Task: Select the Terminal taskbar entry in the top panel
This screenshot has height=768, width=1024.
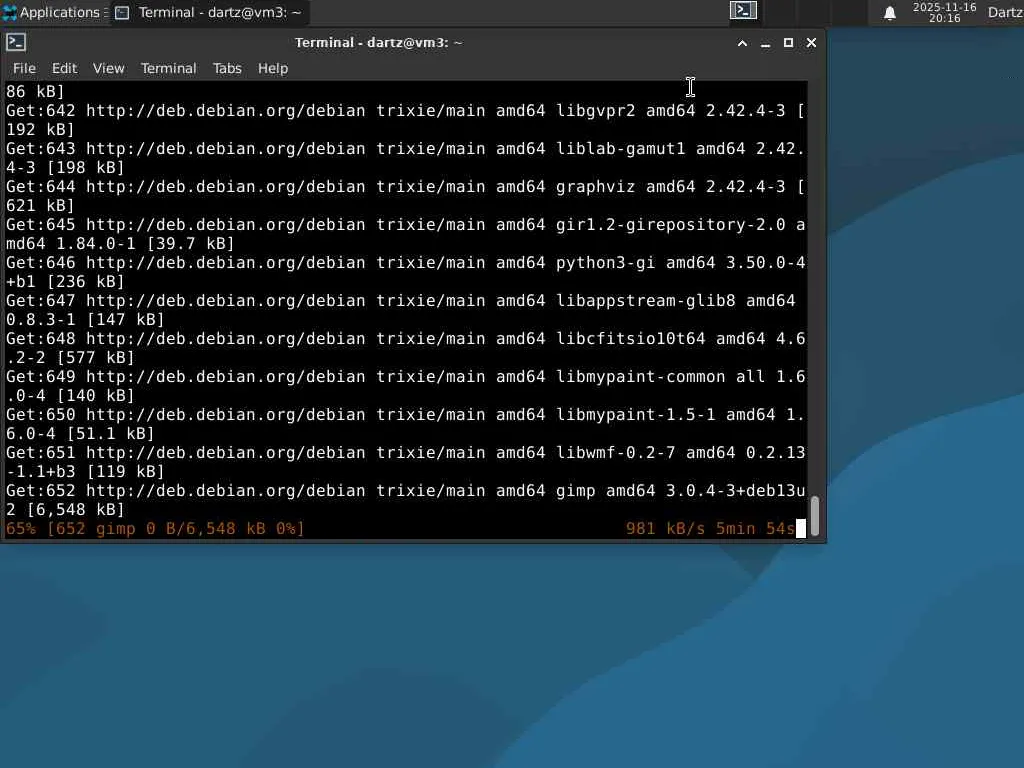Action: point(208,12)
